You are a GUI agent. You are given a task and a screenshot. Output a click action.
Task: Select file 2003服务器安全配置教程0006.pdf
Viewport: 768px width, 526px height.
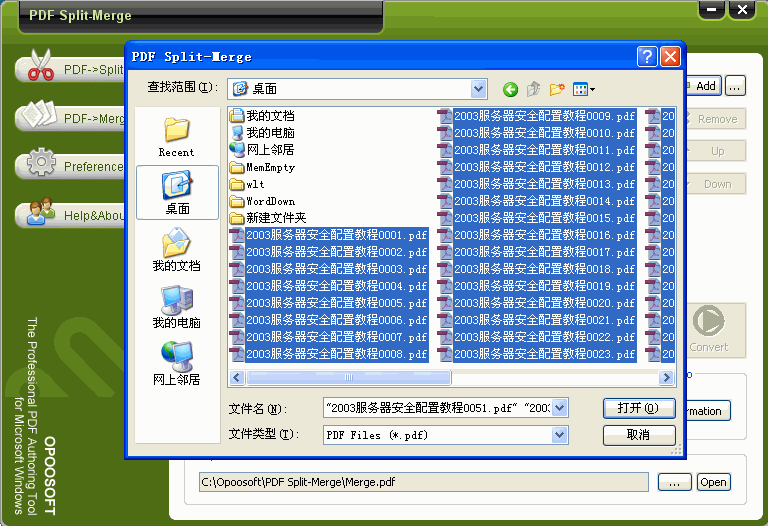329,320
